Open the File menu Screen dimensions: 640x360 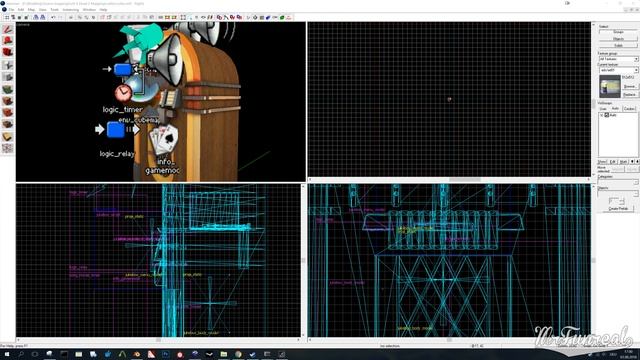tap(11, 9)
